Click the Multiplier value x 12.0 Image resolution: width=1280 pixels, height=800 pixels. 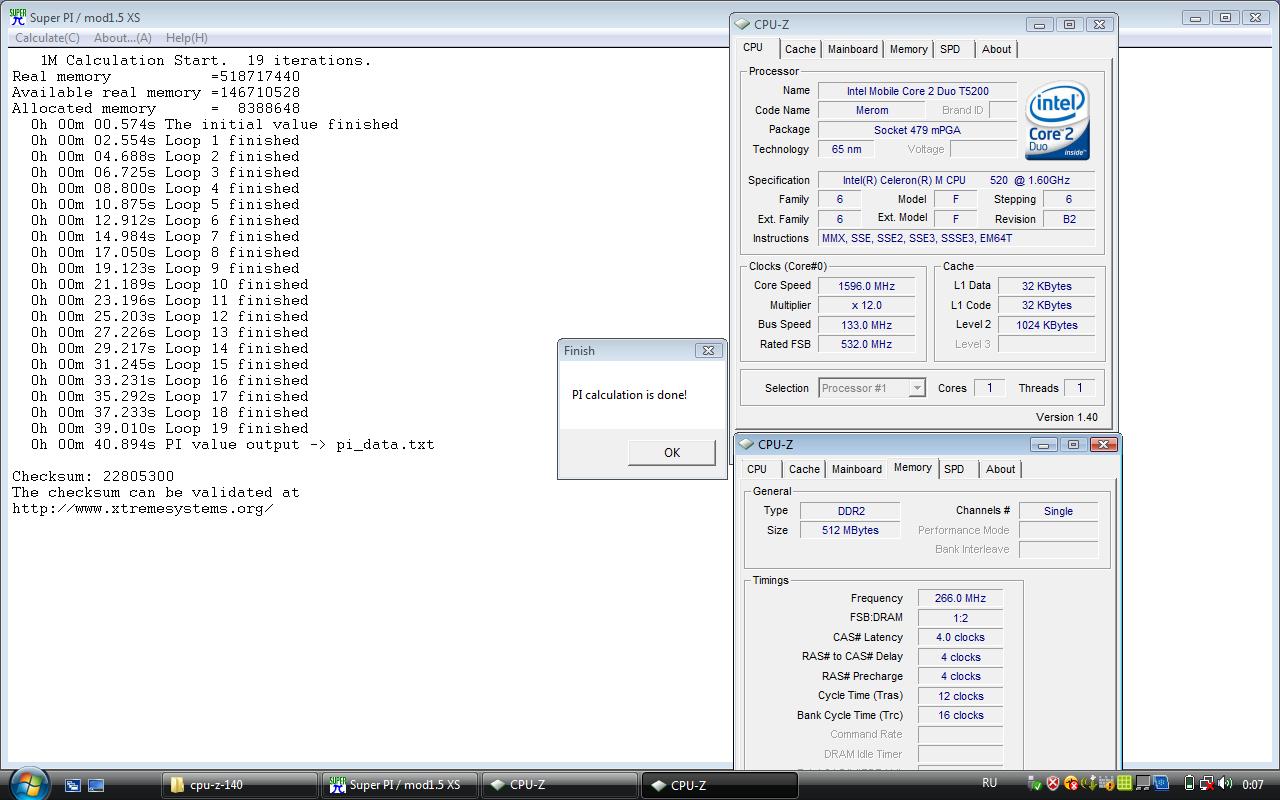pos(867,305)
